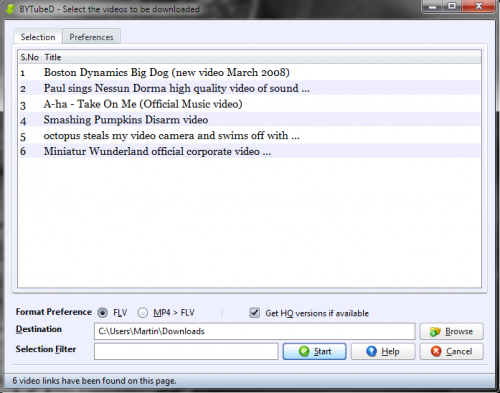The width and height of the screenshot is (500, 393).
Task: Select octopus steals my video camera row
Action: pos(250,136)
